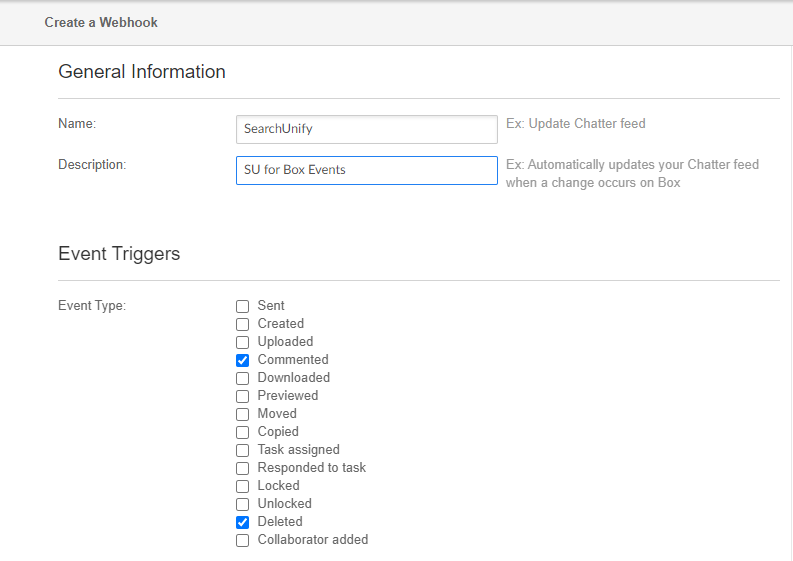
Task: Check the Collaborator added checkbox
Action: [x=242, y=540]
